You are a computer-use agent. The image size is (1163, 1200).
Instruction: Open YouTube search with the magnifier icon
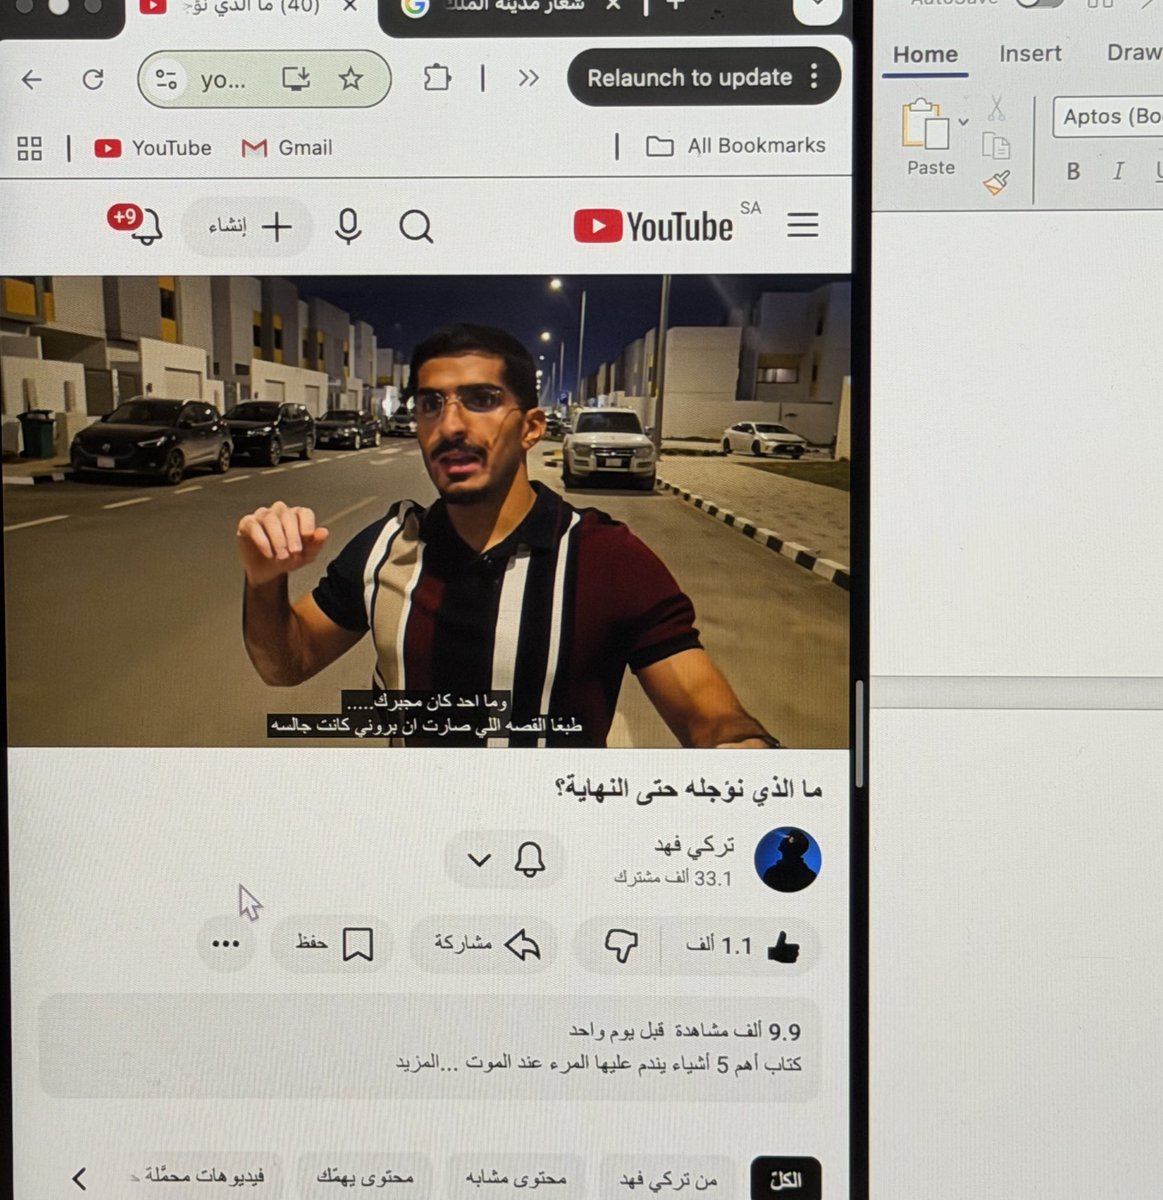click(417, 227)
